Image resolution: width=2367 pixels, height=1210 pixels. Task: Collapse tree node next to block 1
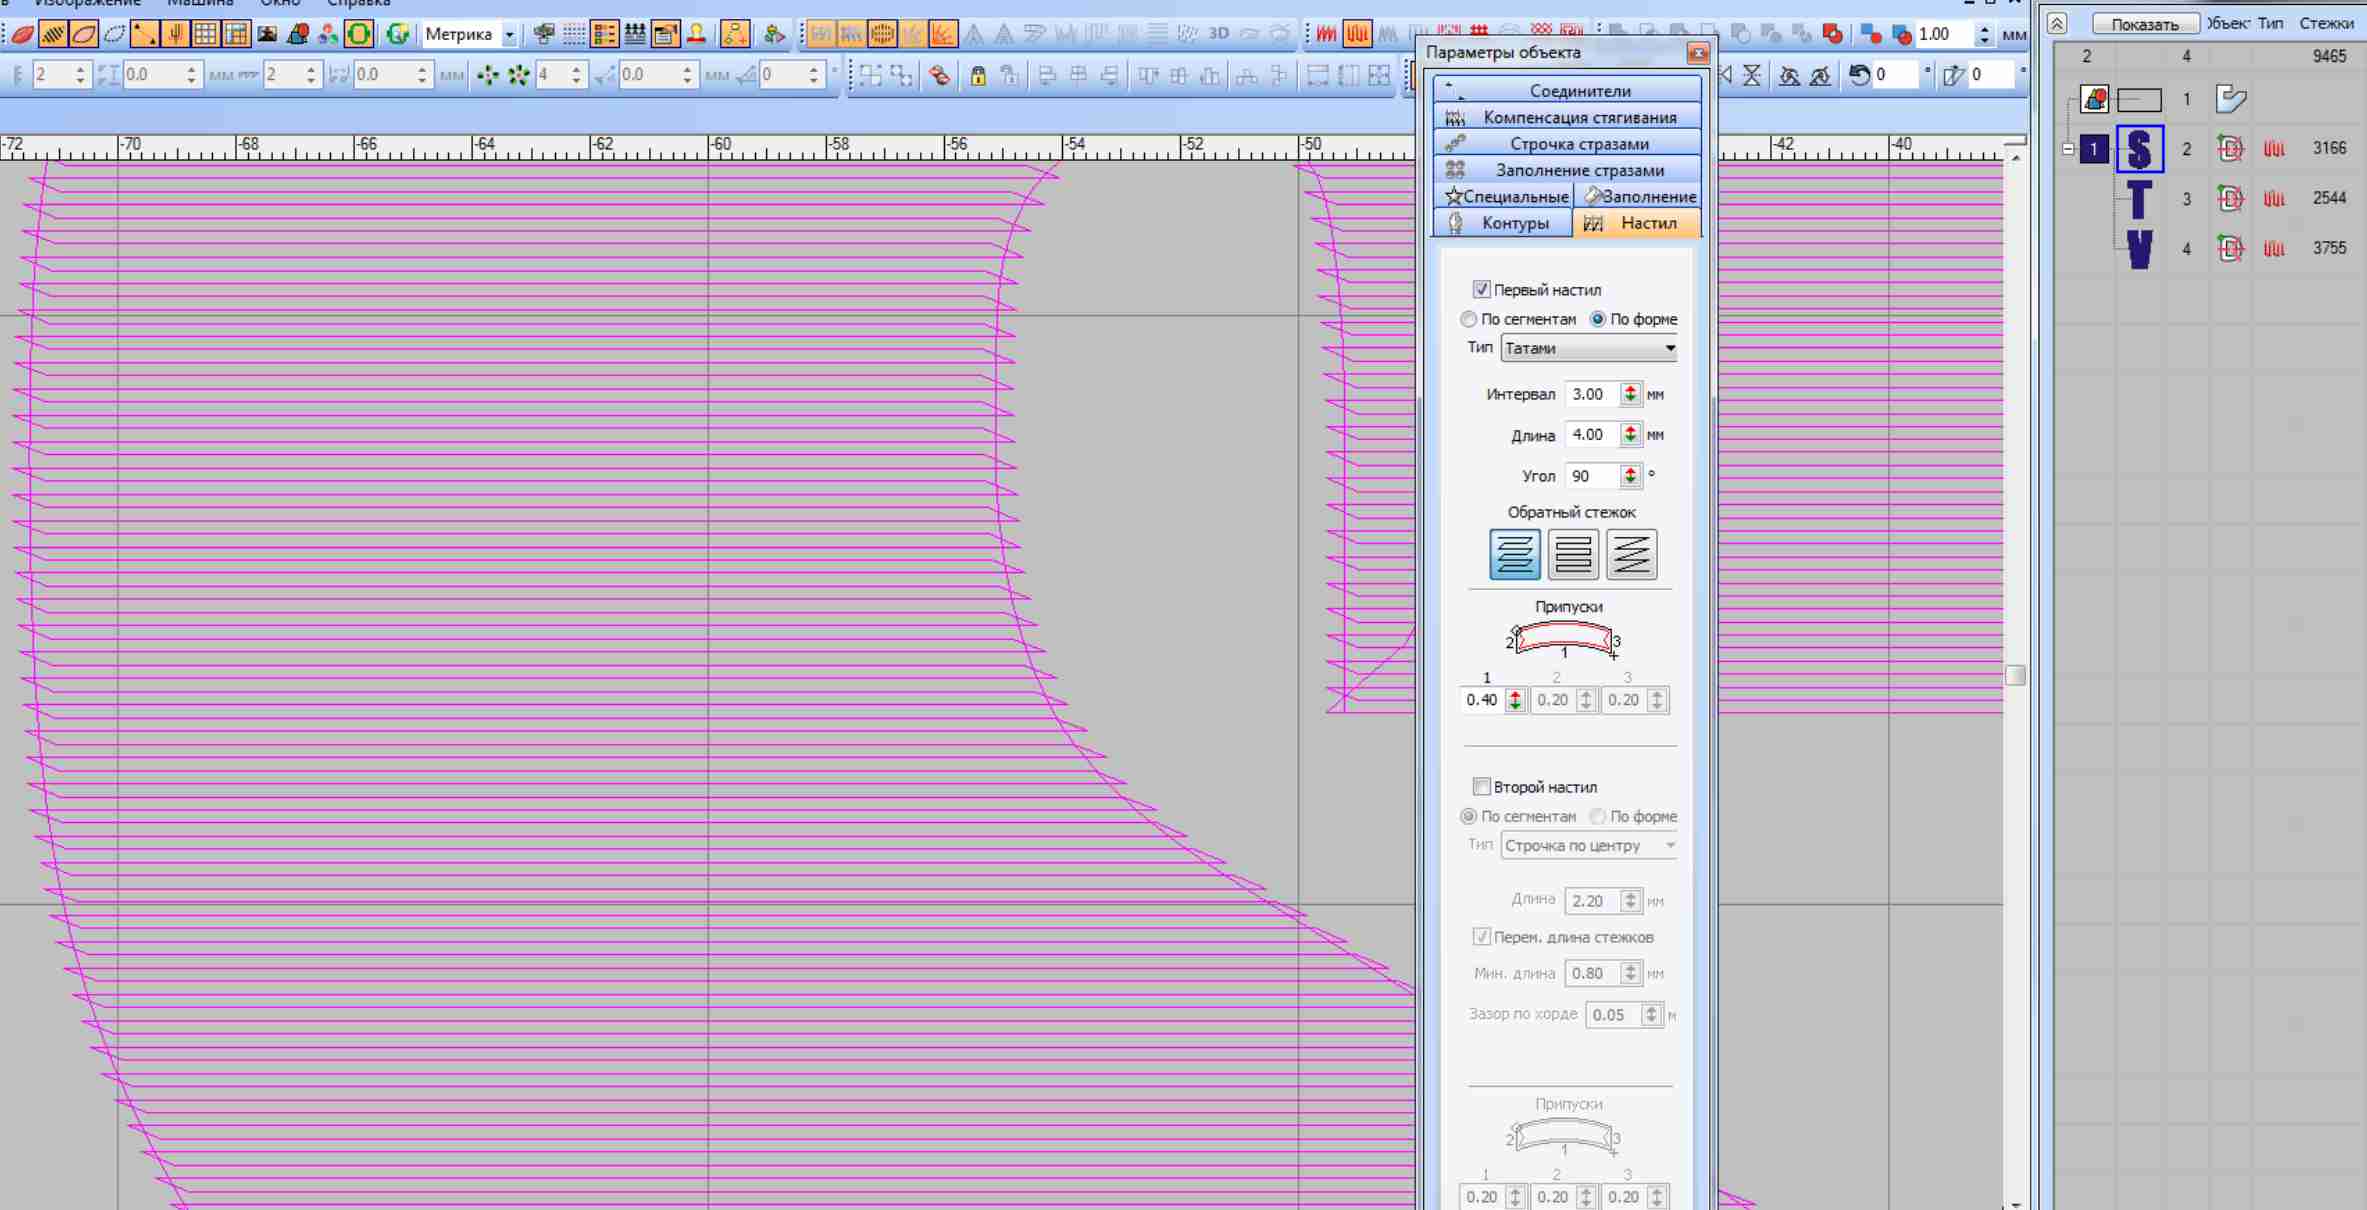tap(2068, 149)
